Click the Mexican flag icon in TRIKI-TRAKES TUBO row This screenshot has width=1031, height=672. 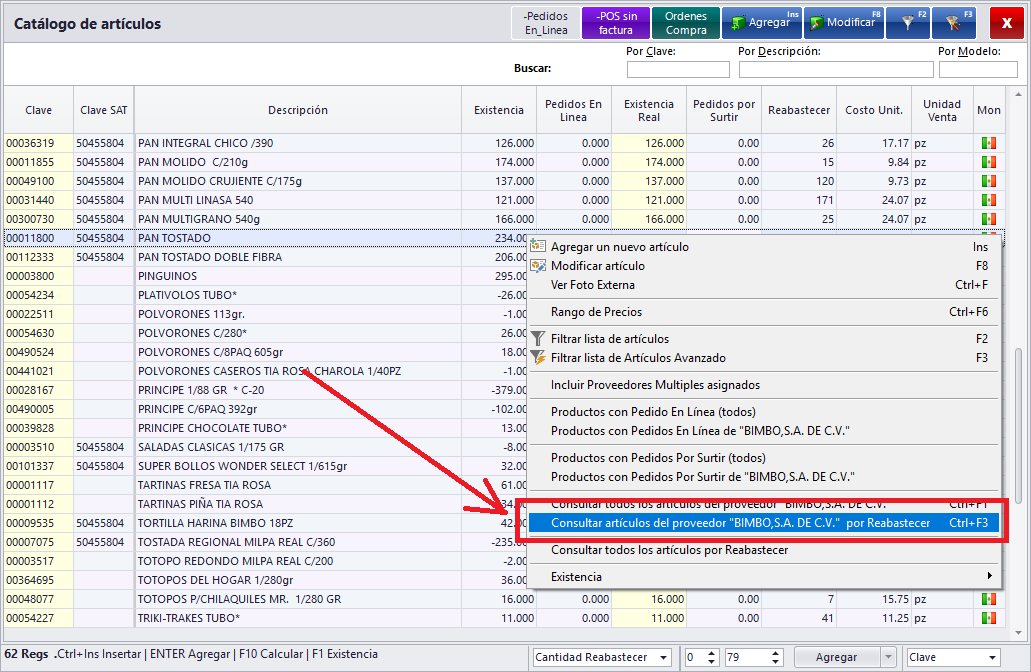point(989,618)
